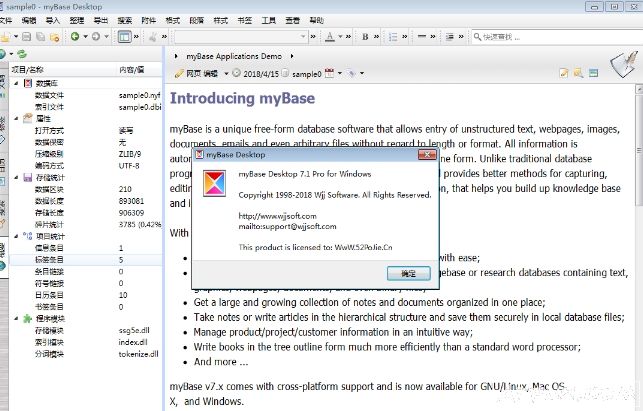This screenshot has width=643, height=411.
Task: Click the folder search icon at right
Action: [x=579, y=73]
